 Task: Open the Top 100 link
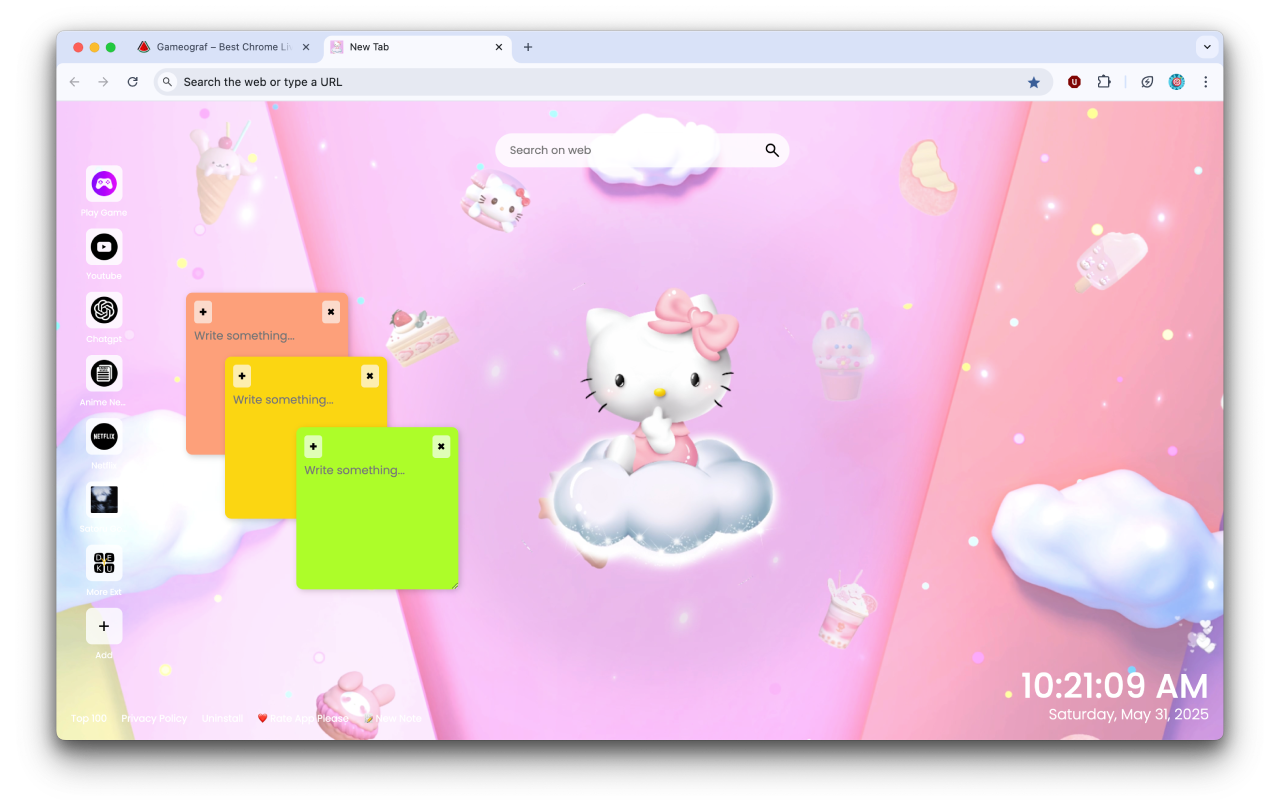[x=89, y=718]
